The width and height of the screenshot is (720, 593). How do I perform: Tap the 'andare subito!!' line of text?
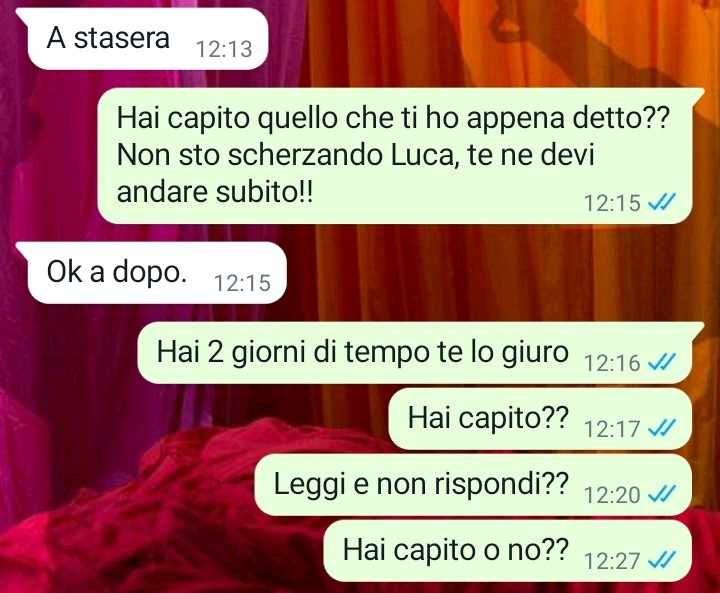(215, 192)
